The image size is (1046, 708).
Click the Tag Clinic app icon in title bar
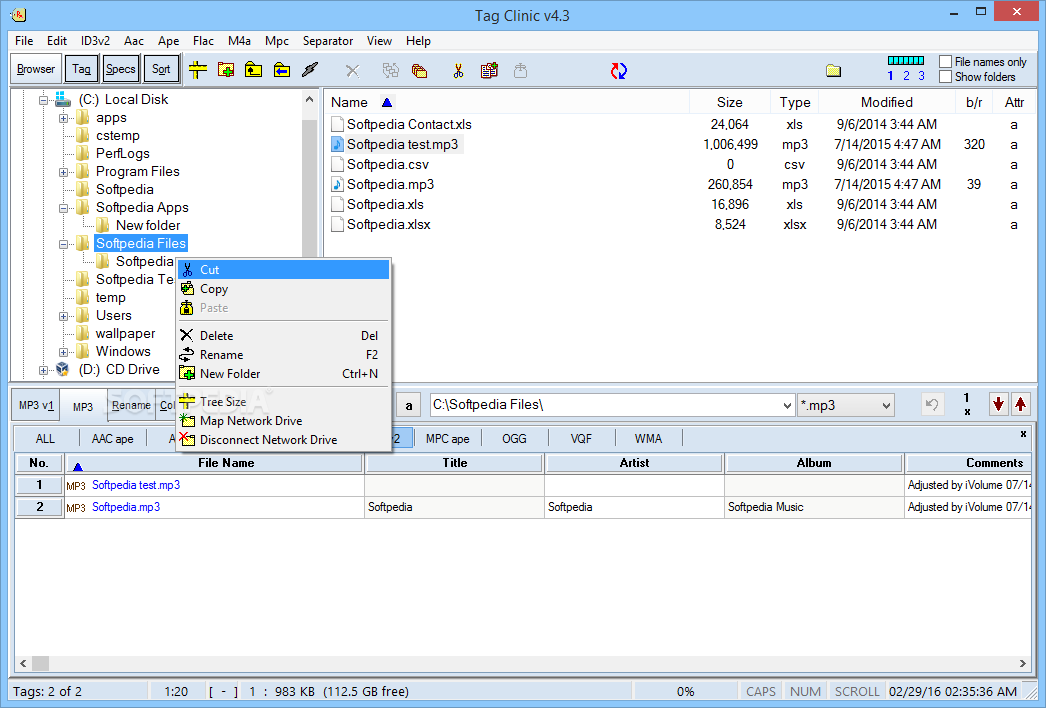point(19,14)
